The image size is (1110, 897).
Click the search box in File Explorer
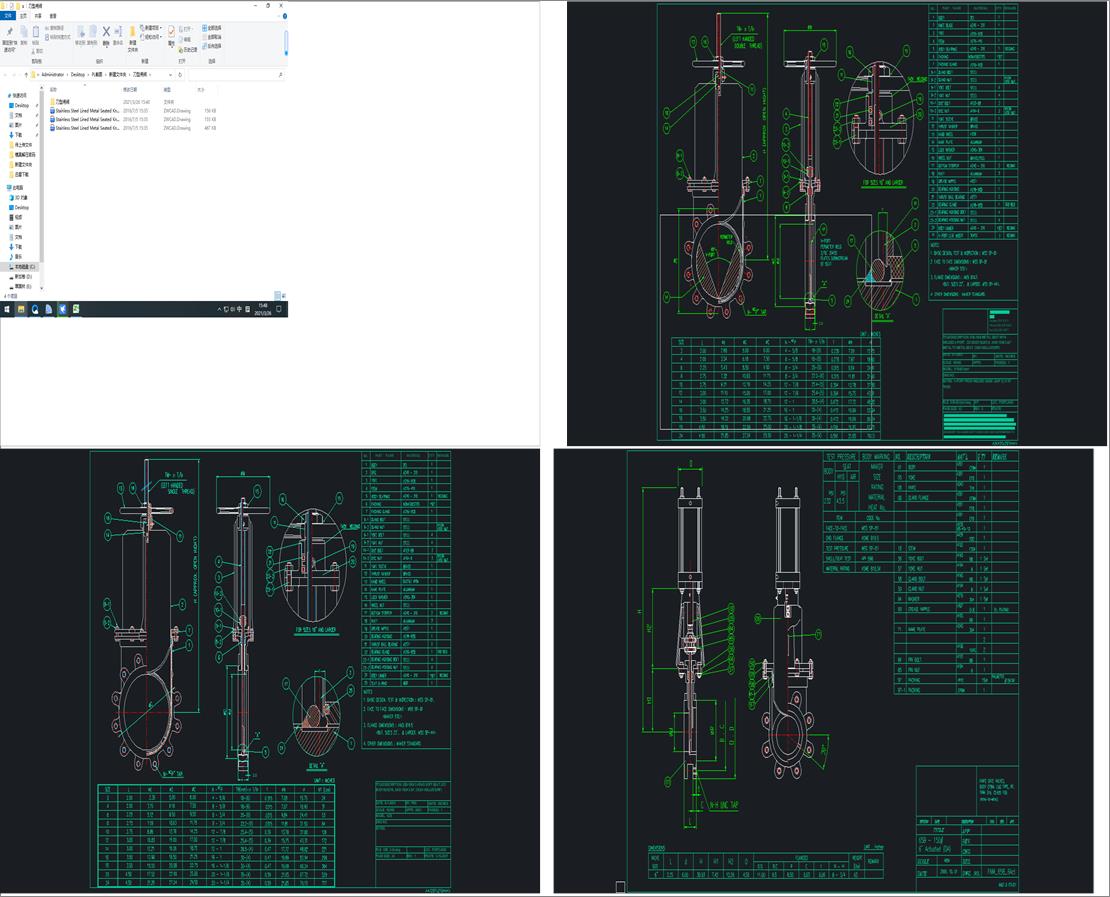pyautogui.click(x=235, y=75)
